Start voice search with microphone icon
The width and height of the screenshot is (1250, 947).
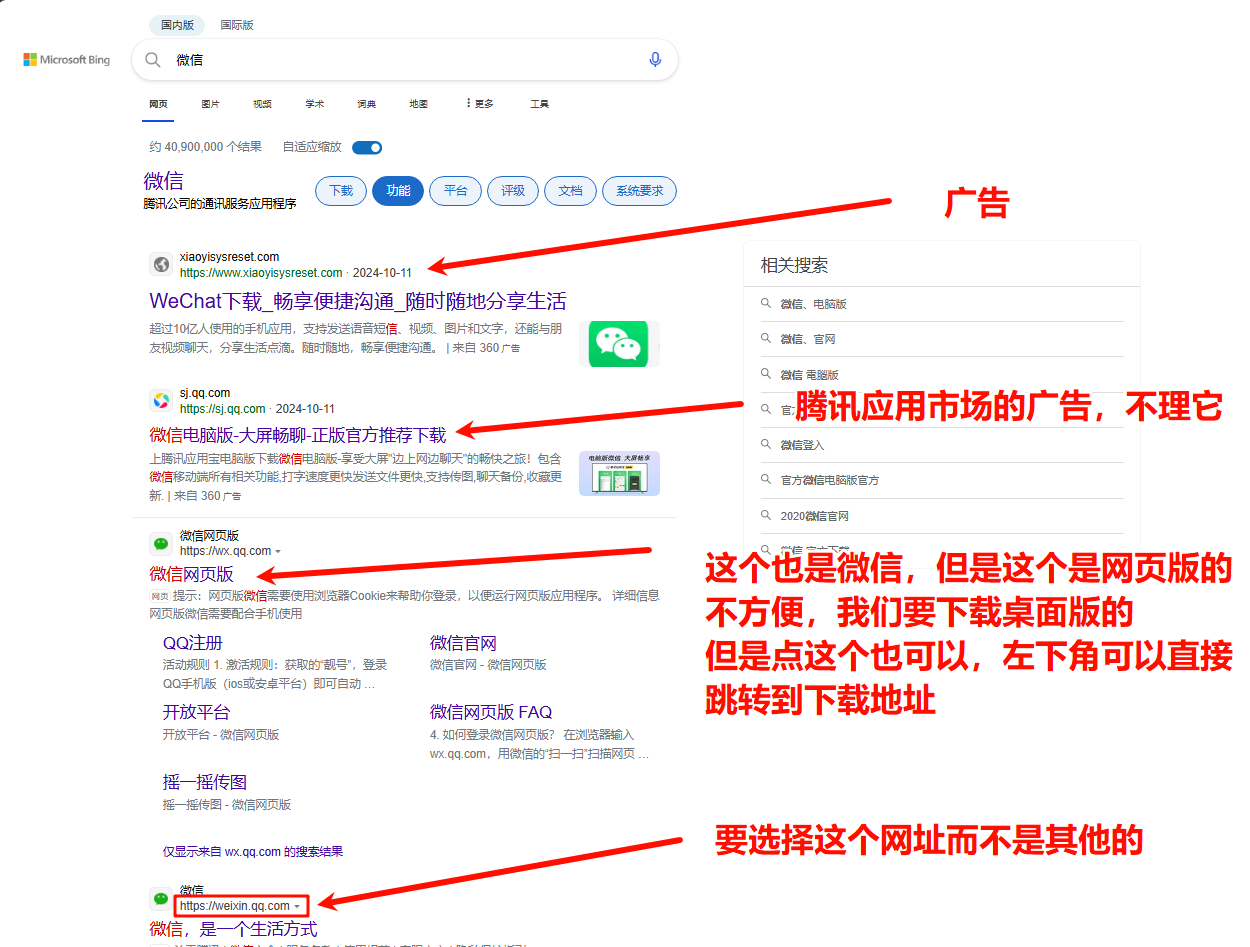tap(655, 60)
